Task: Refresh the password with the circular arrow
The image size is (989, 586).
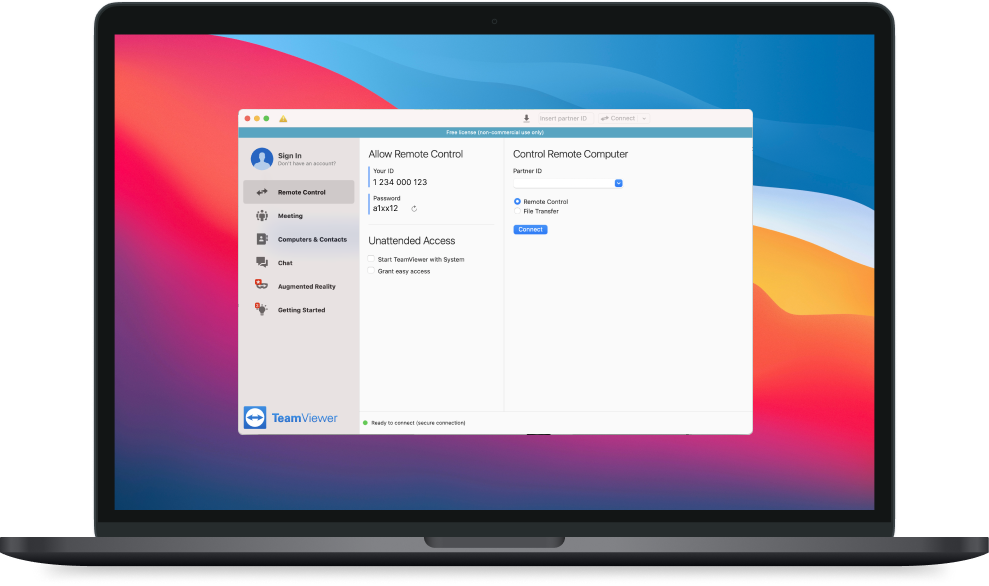Action: pyautogui.click(x=414, y=209)
